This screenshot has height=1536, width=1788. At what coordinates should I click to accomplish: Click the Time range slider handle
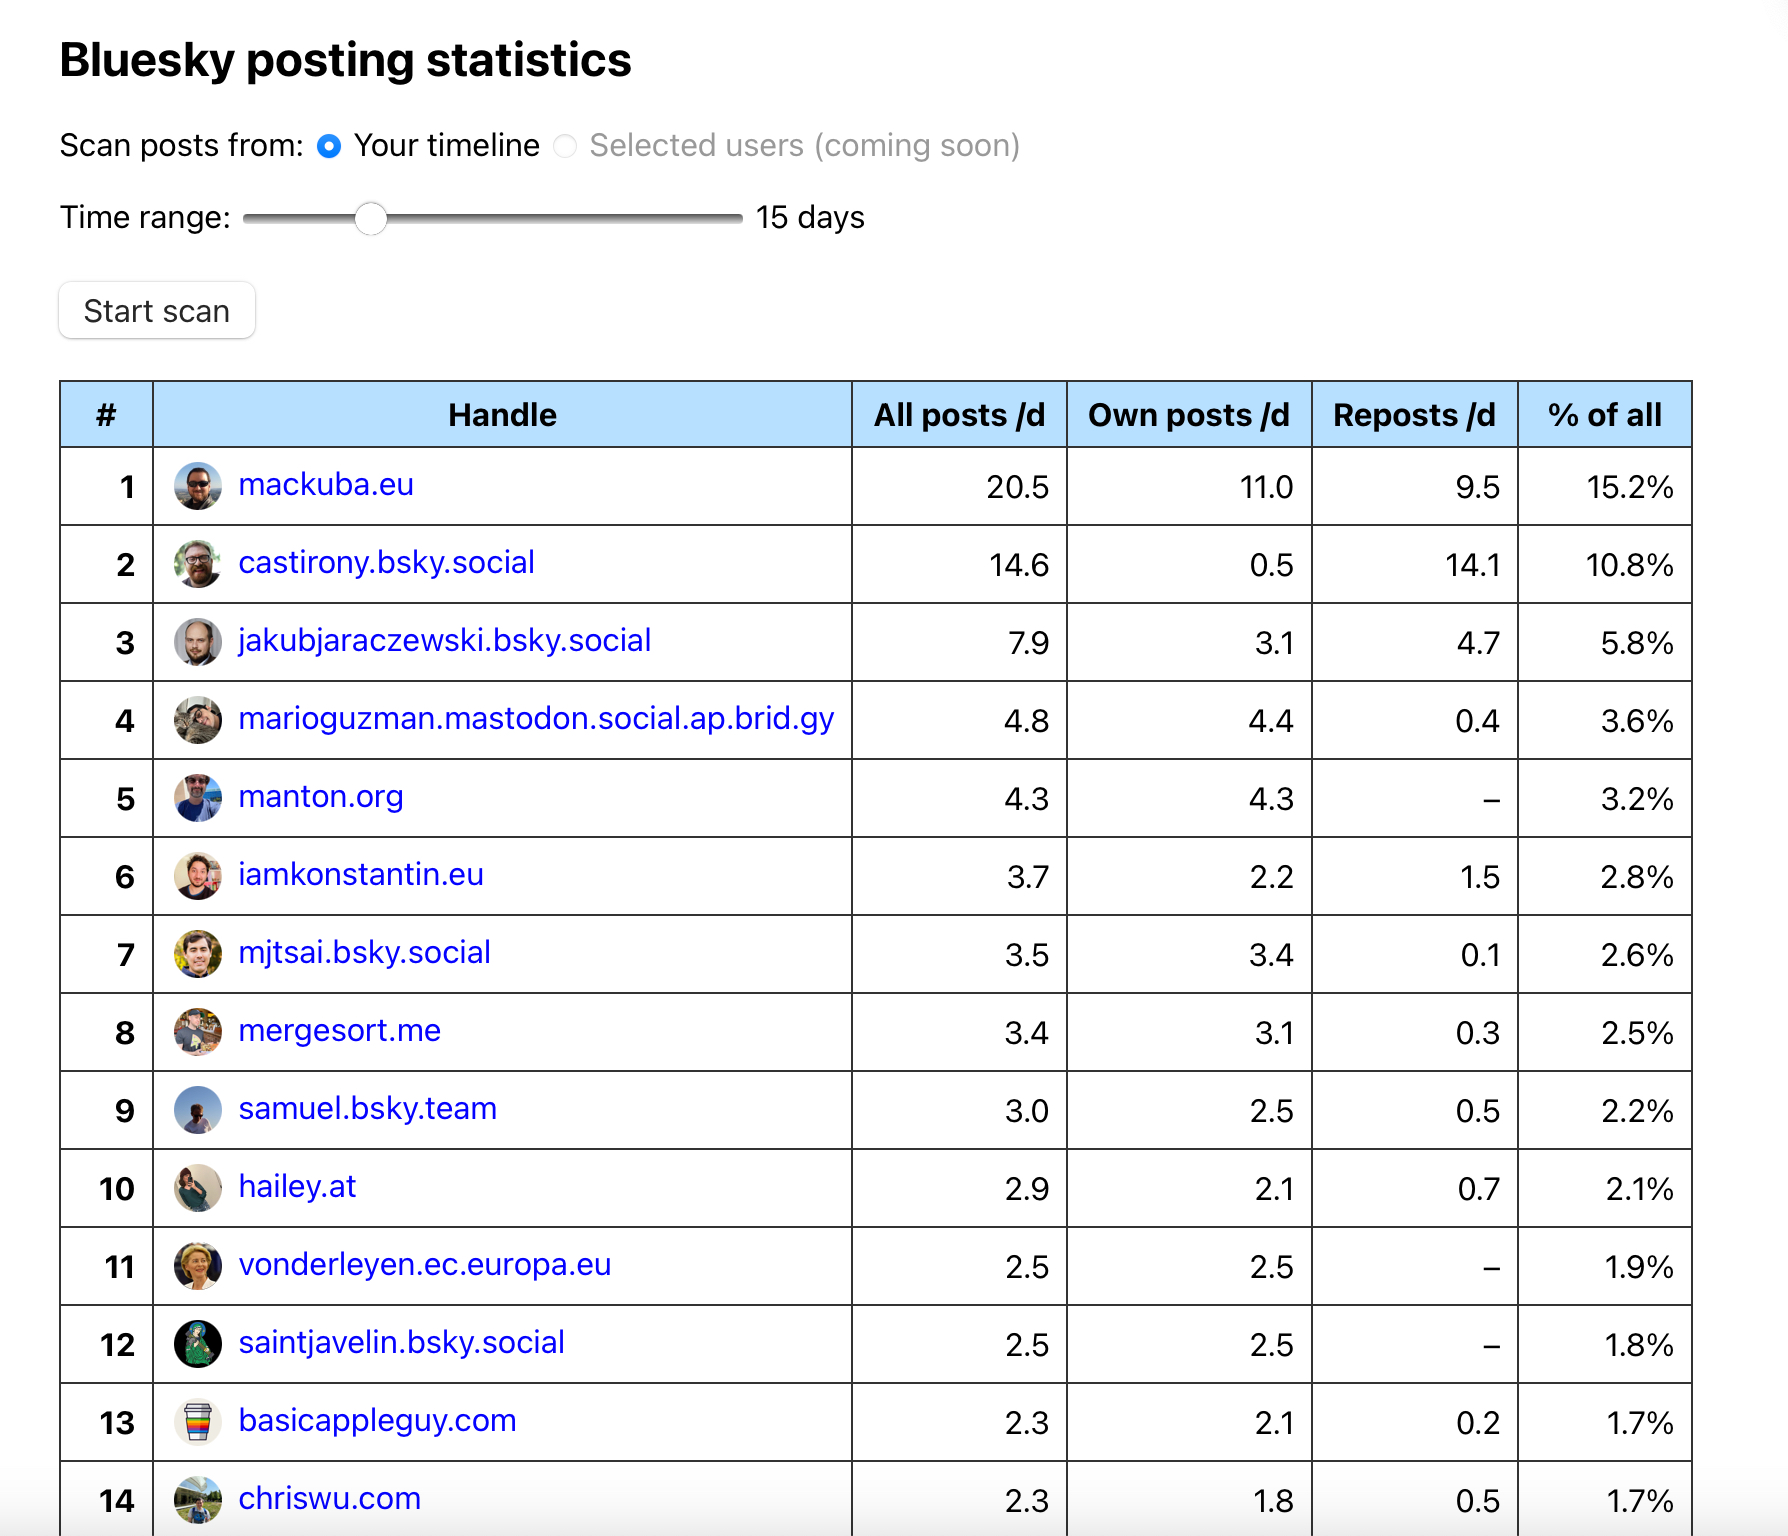point(371,218)
